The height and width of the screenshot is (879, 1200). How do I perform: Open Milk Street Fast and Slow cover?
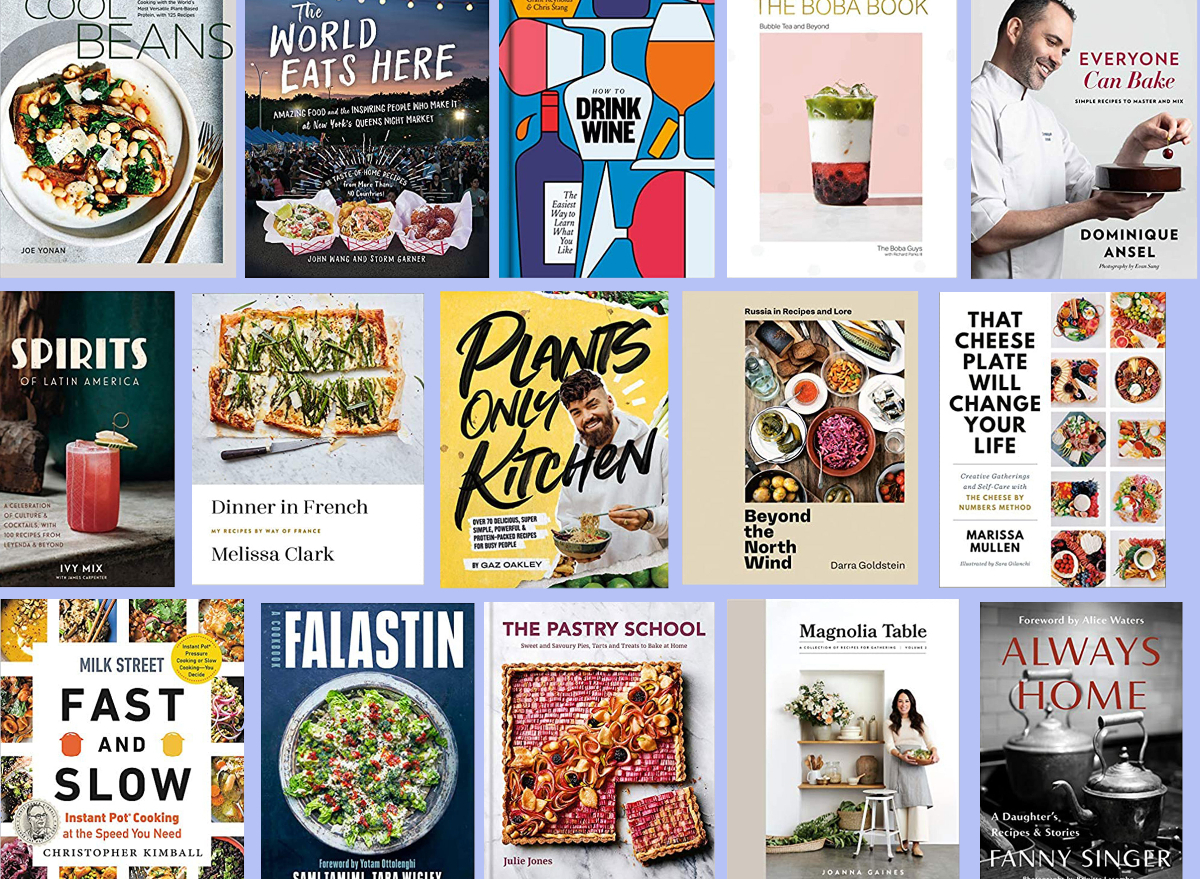coord(122,739)
